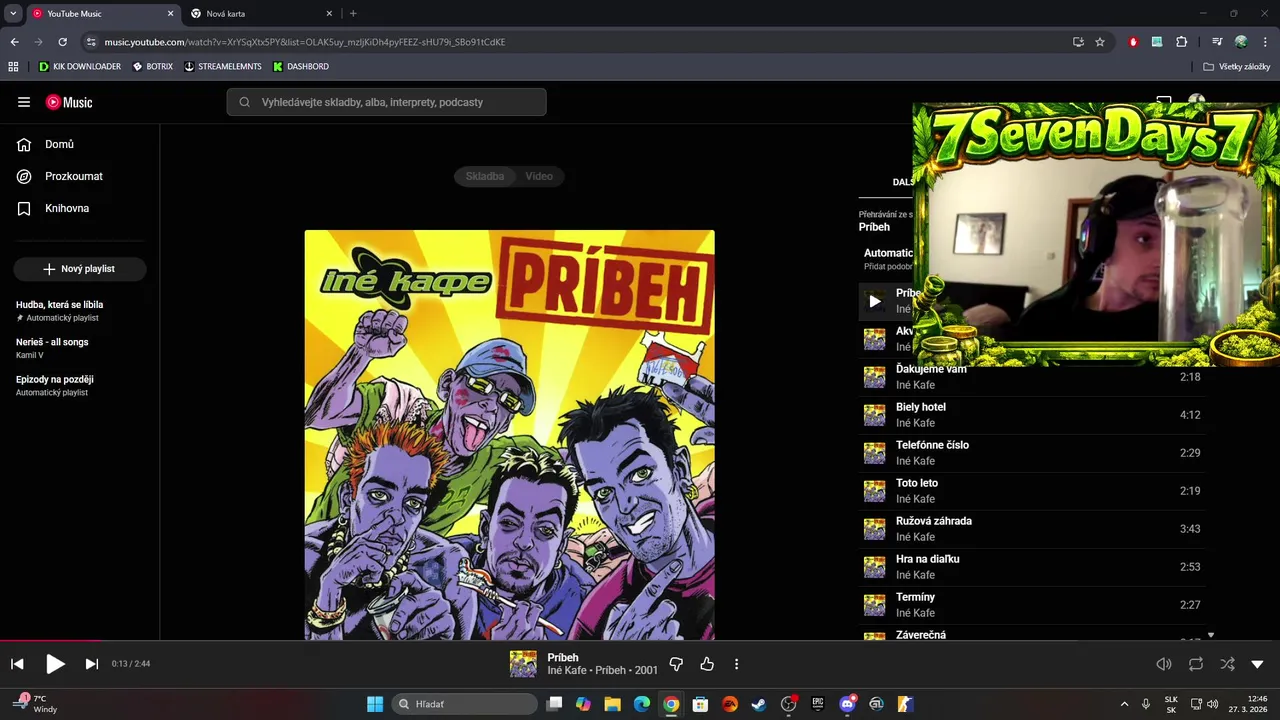Open Steam from the taskbar
Screen dimensions: 1280x720
tap(759, 704)
